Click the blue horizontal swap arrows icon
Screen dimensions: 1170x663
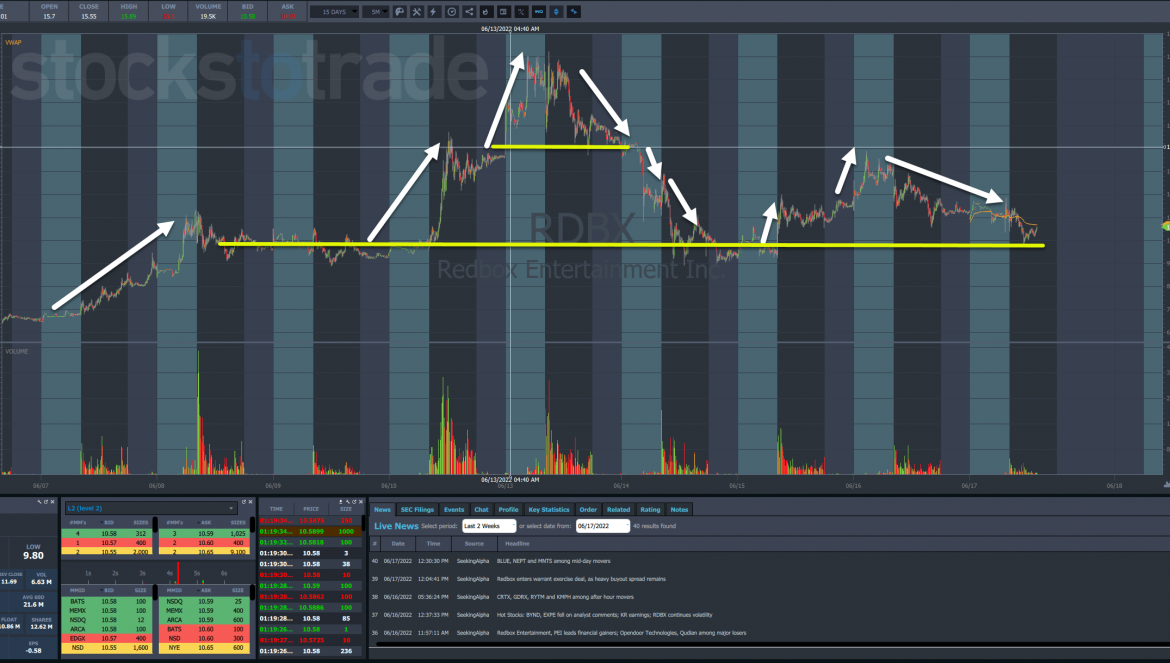(x=574, y=12)
